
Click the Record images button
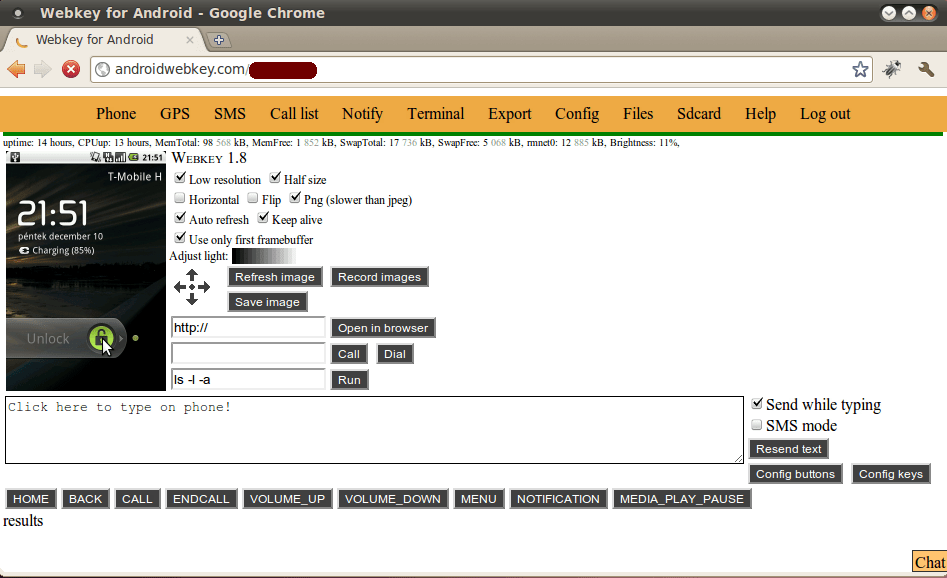379,277
